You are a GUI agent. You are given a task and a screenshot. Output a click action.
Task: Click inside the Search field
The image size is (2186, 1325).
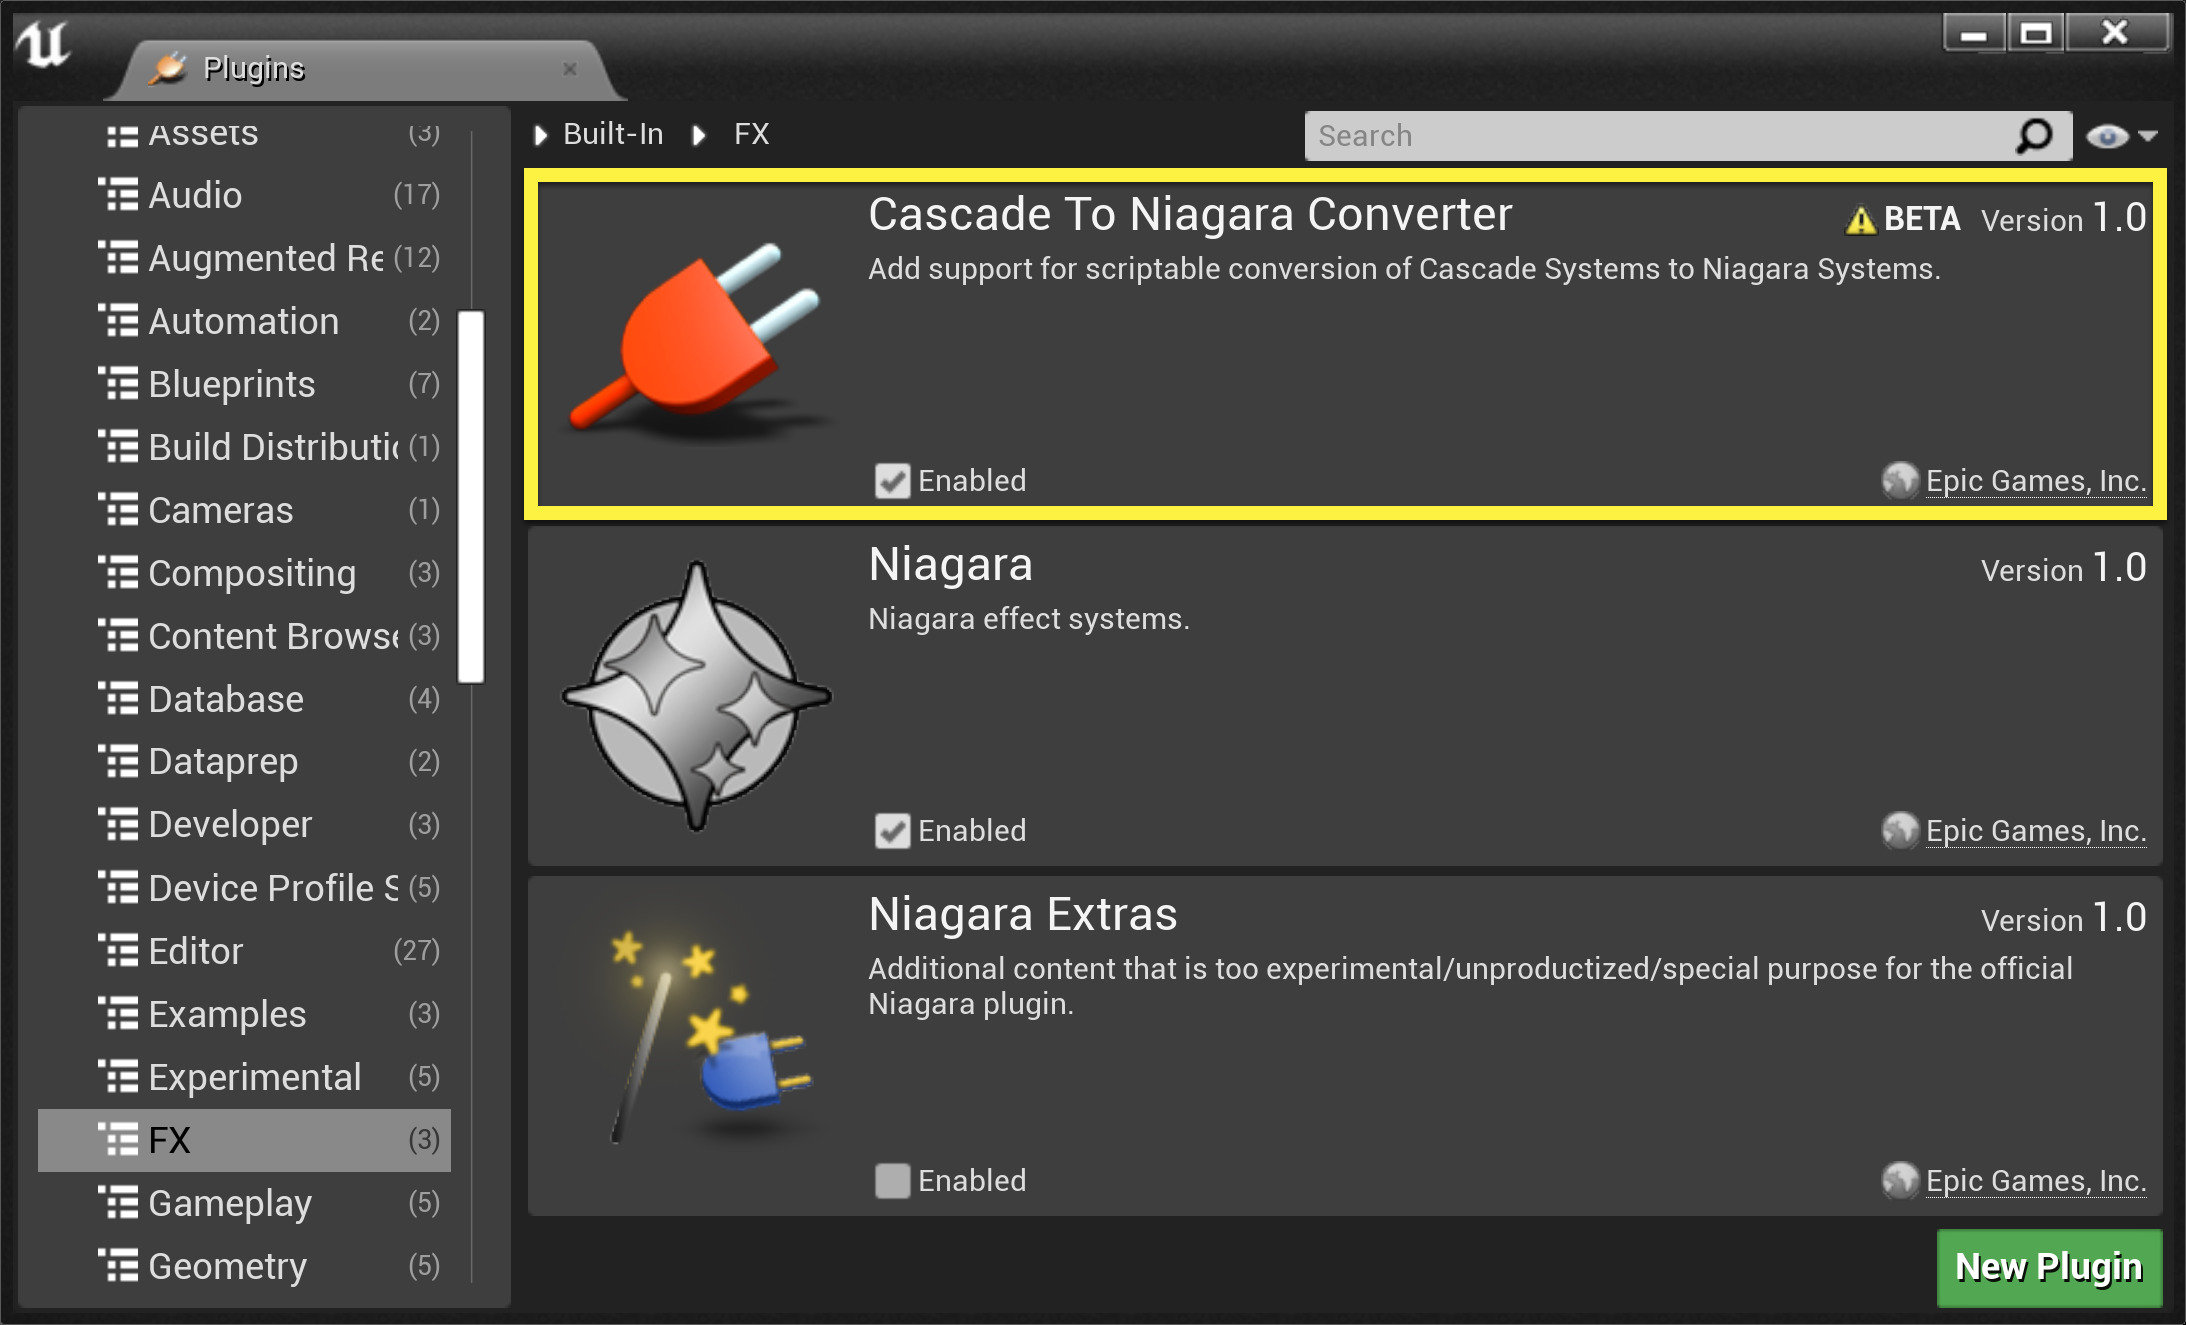click(x=1650, y=135)
